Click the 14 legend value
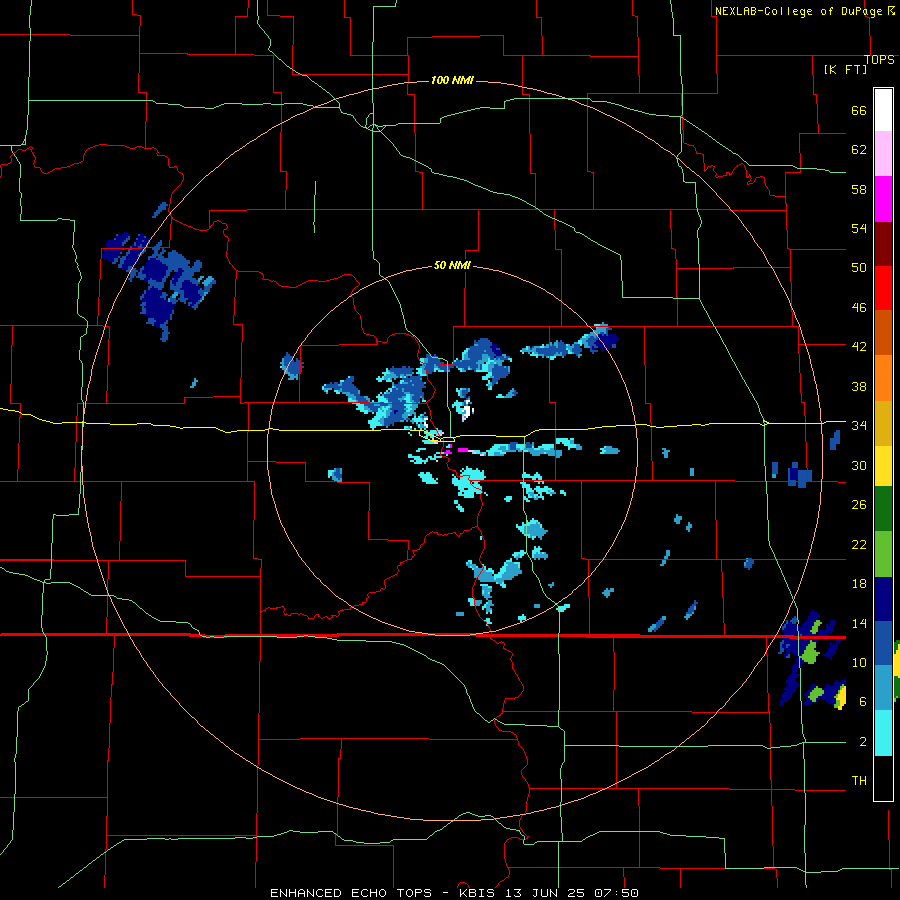Viewport: 900px width, 900px height. tap(859, 623)
